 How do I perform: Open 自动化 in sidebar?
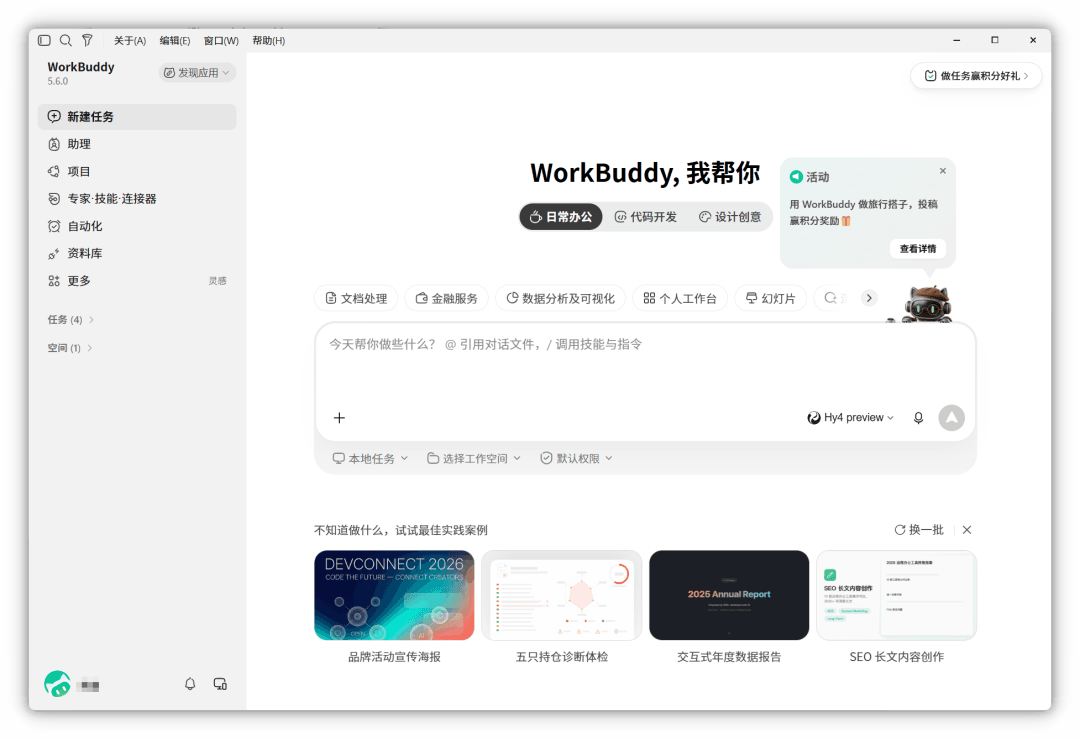point(137,226)
